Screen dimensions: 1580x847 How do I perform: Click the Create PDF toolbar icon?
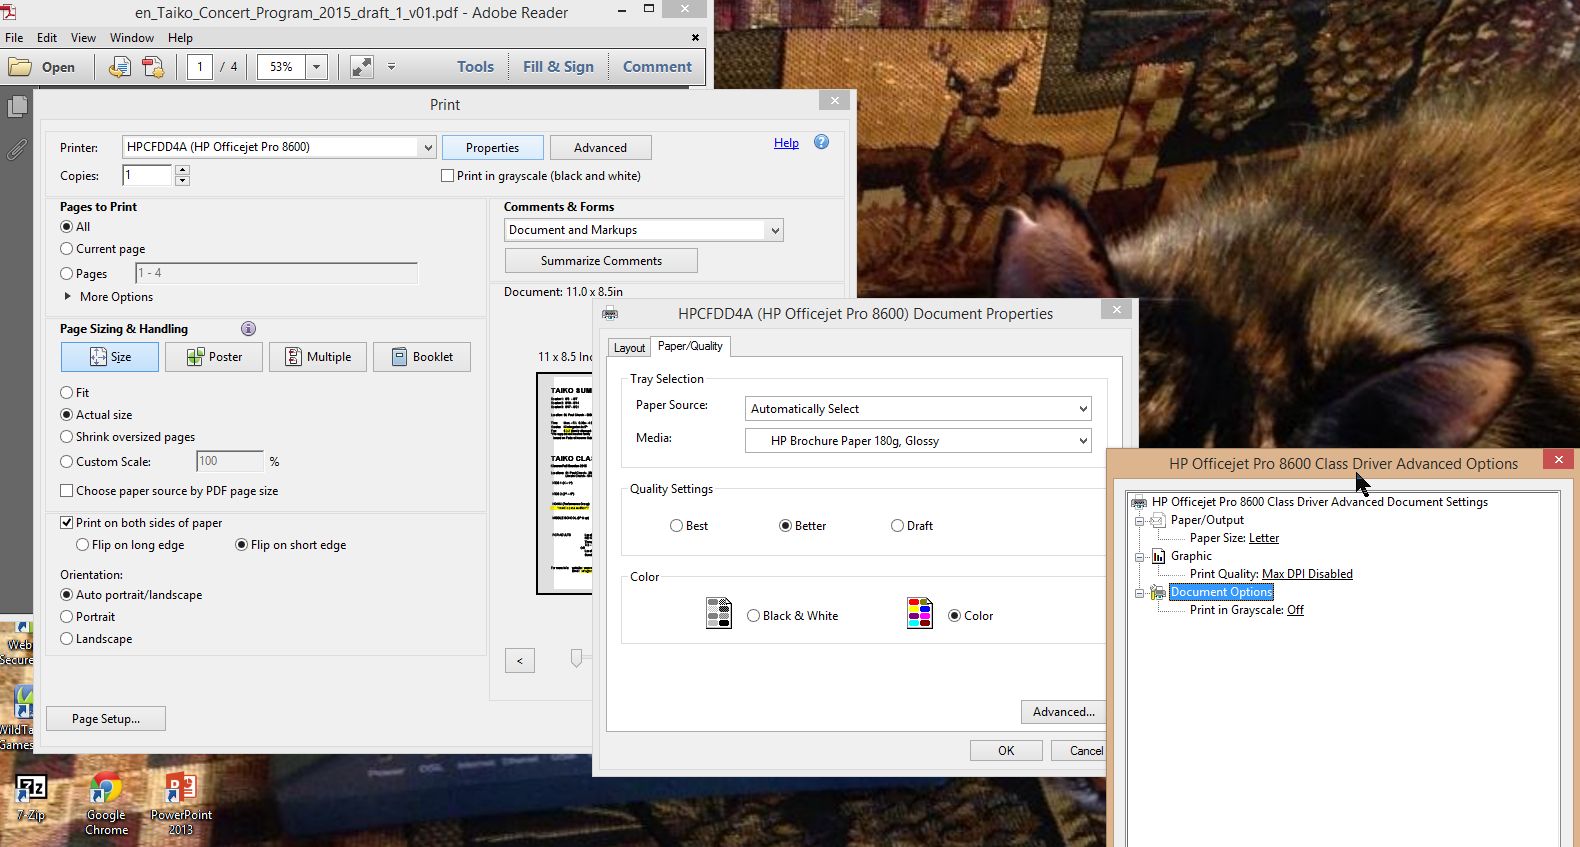coord(120,67)
